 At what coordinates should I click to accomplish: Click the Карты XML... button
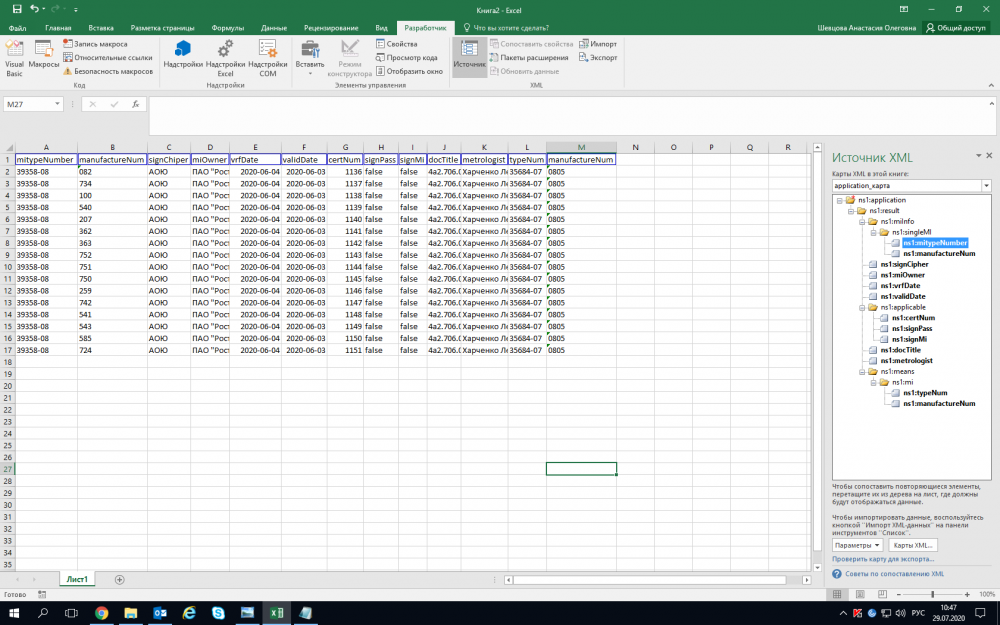914,545
